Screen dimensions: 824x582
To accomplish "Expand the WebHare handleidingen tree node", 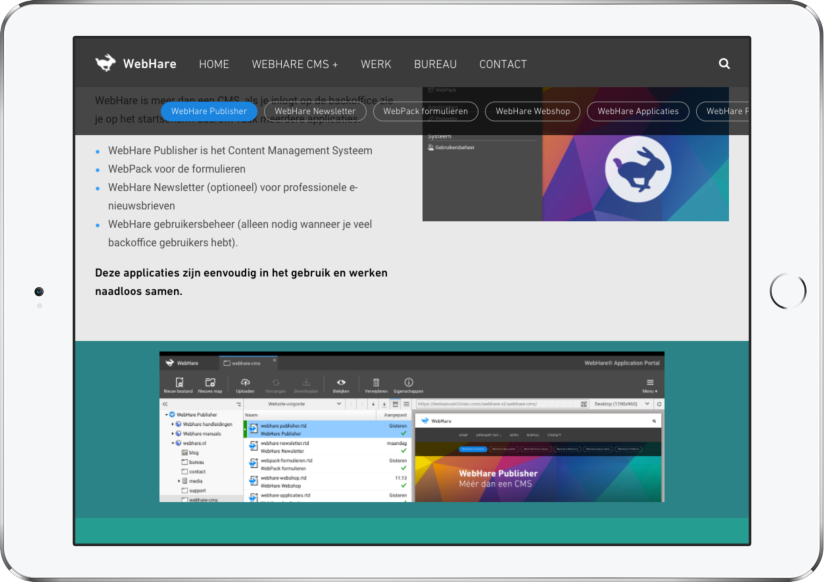I will [x=172, y=424].
